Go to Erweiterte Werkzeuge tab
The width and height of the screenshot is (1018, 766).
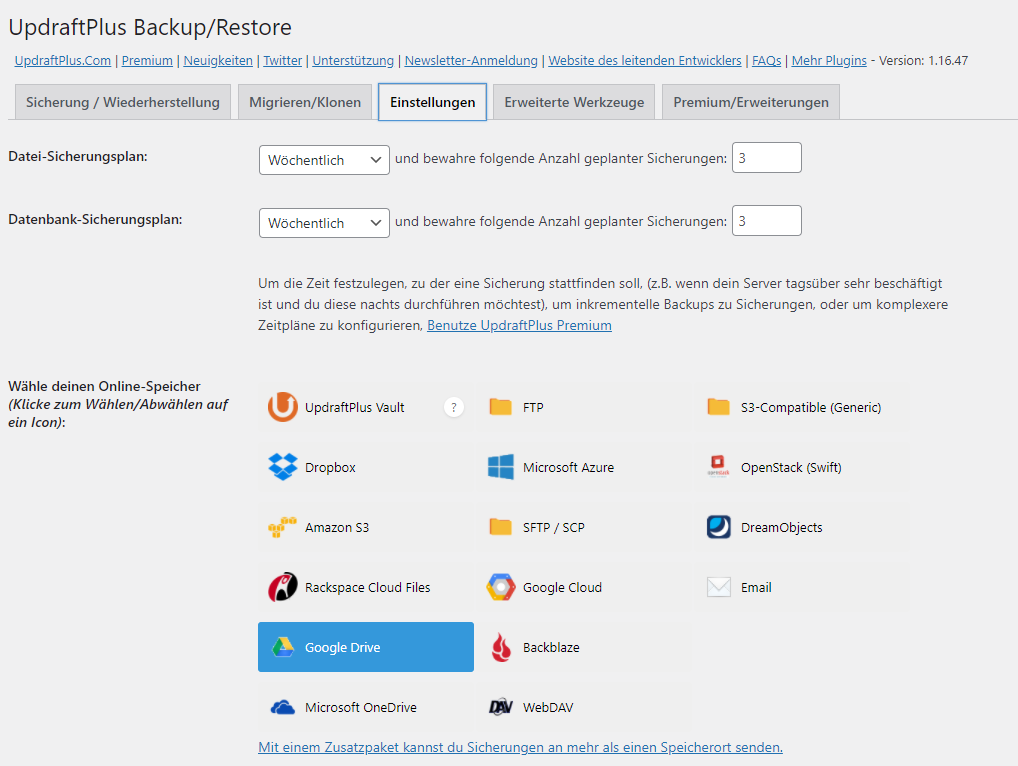(x=574, y=102)
